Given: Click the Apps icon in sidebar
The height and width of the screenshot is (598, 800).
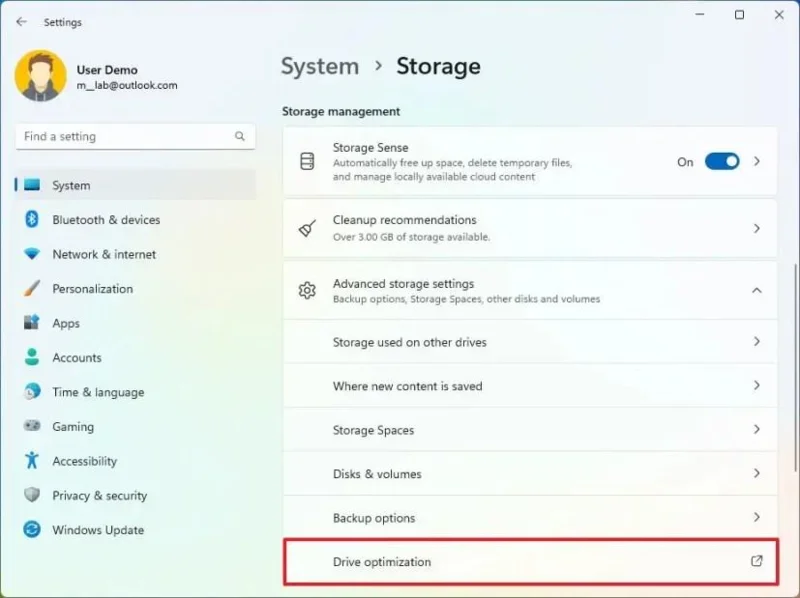Looking at the screenshot, I should (x=32, y=322).
